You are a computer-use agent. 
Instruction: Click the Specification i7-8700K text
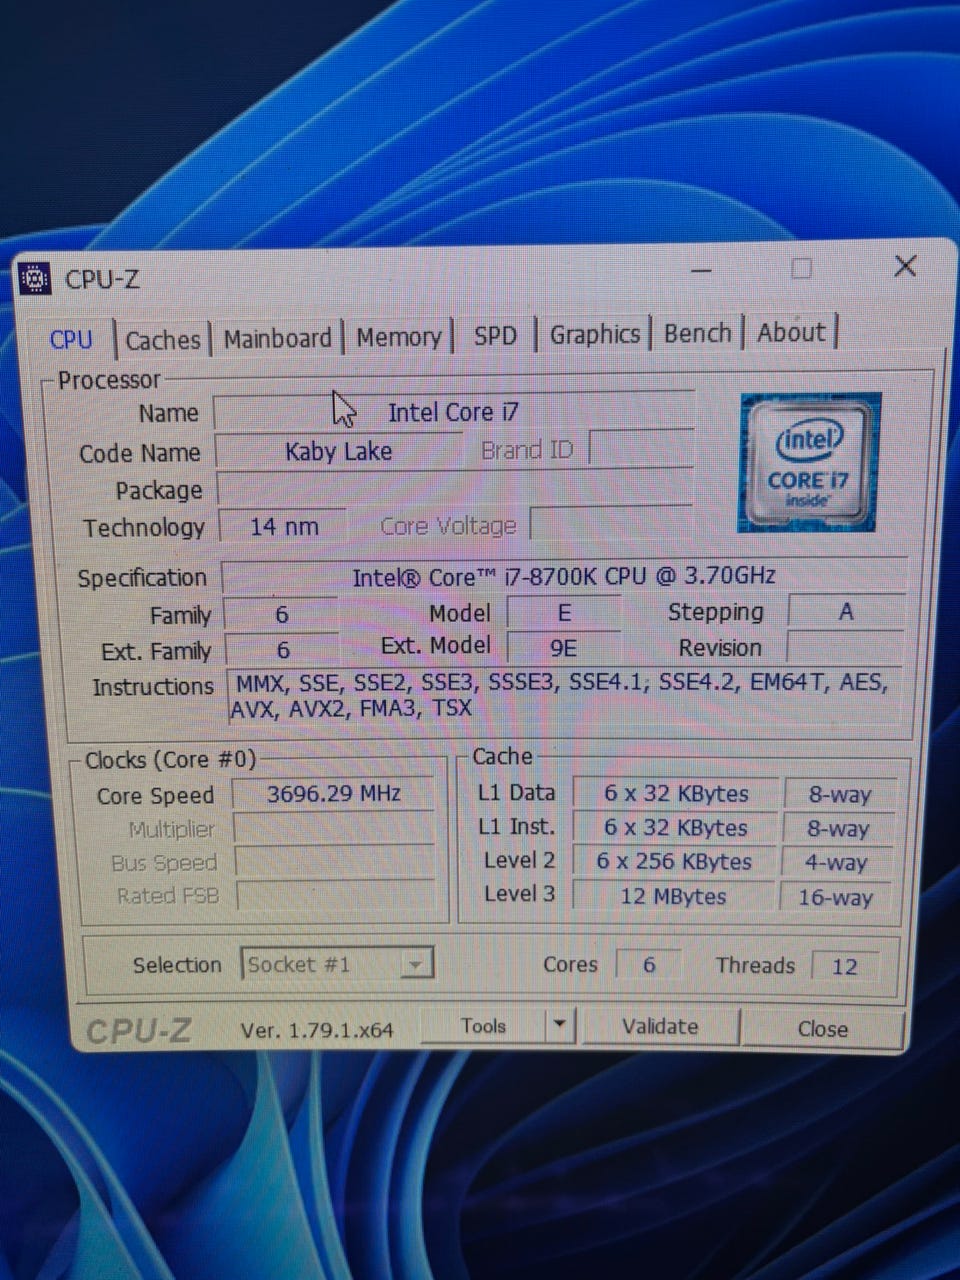click(x=564, y=576)
